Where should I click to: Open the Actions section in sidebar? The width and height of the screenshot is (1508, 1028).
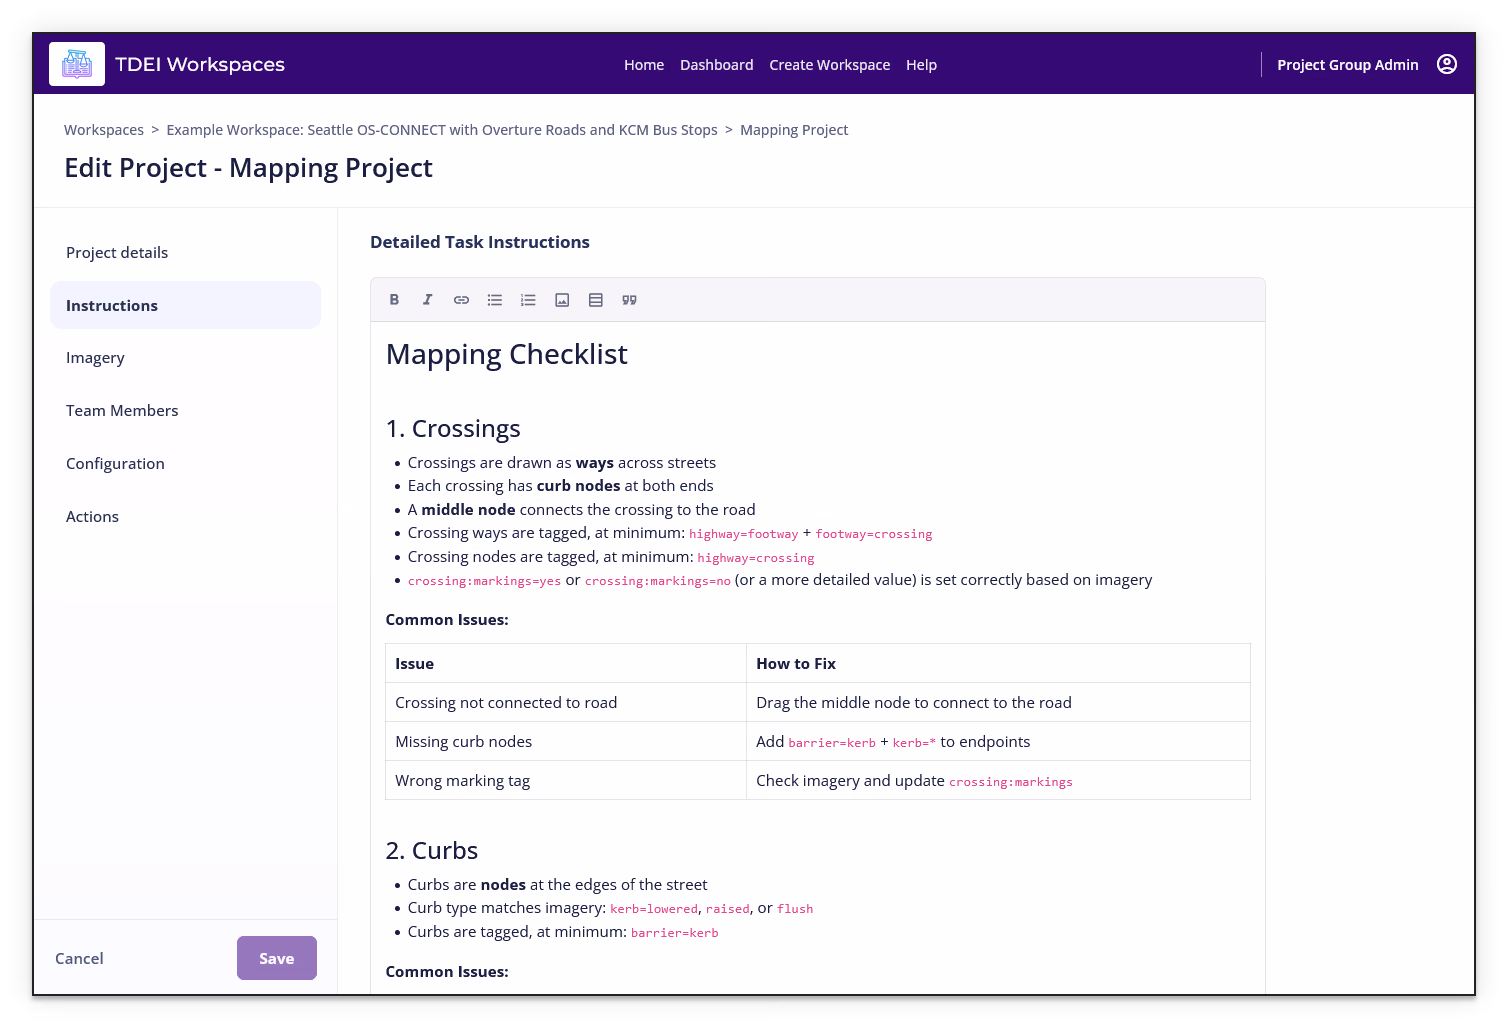pos(185,517)
